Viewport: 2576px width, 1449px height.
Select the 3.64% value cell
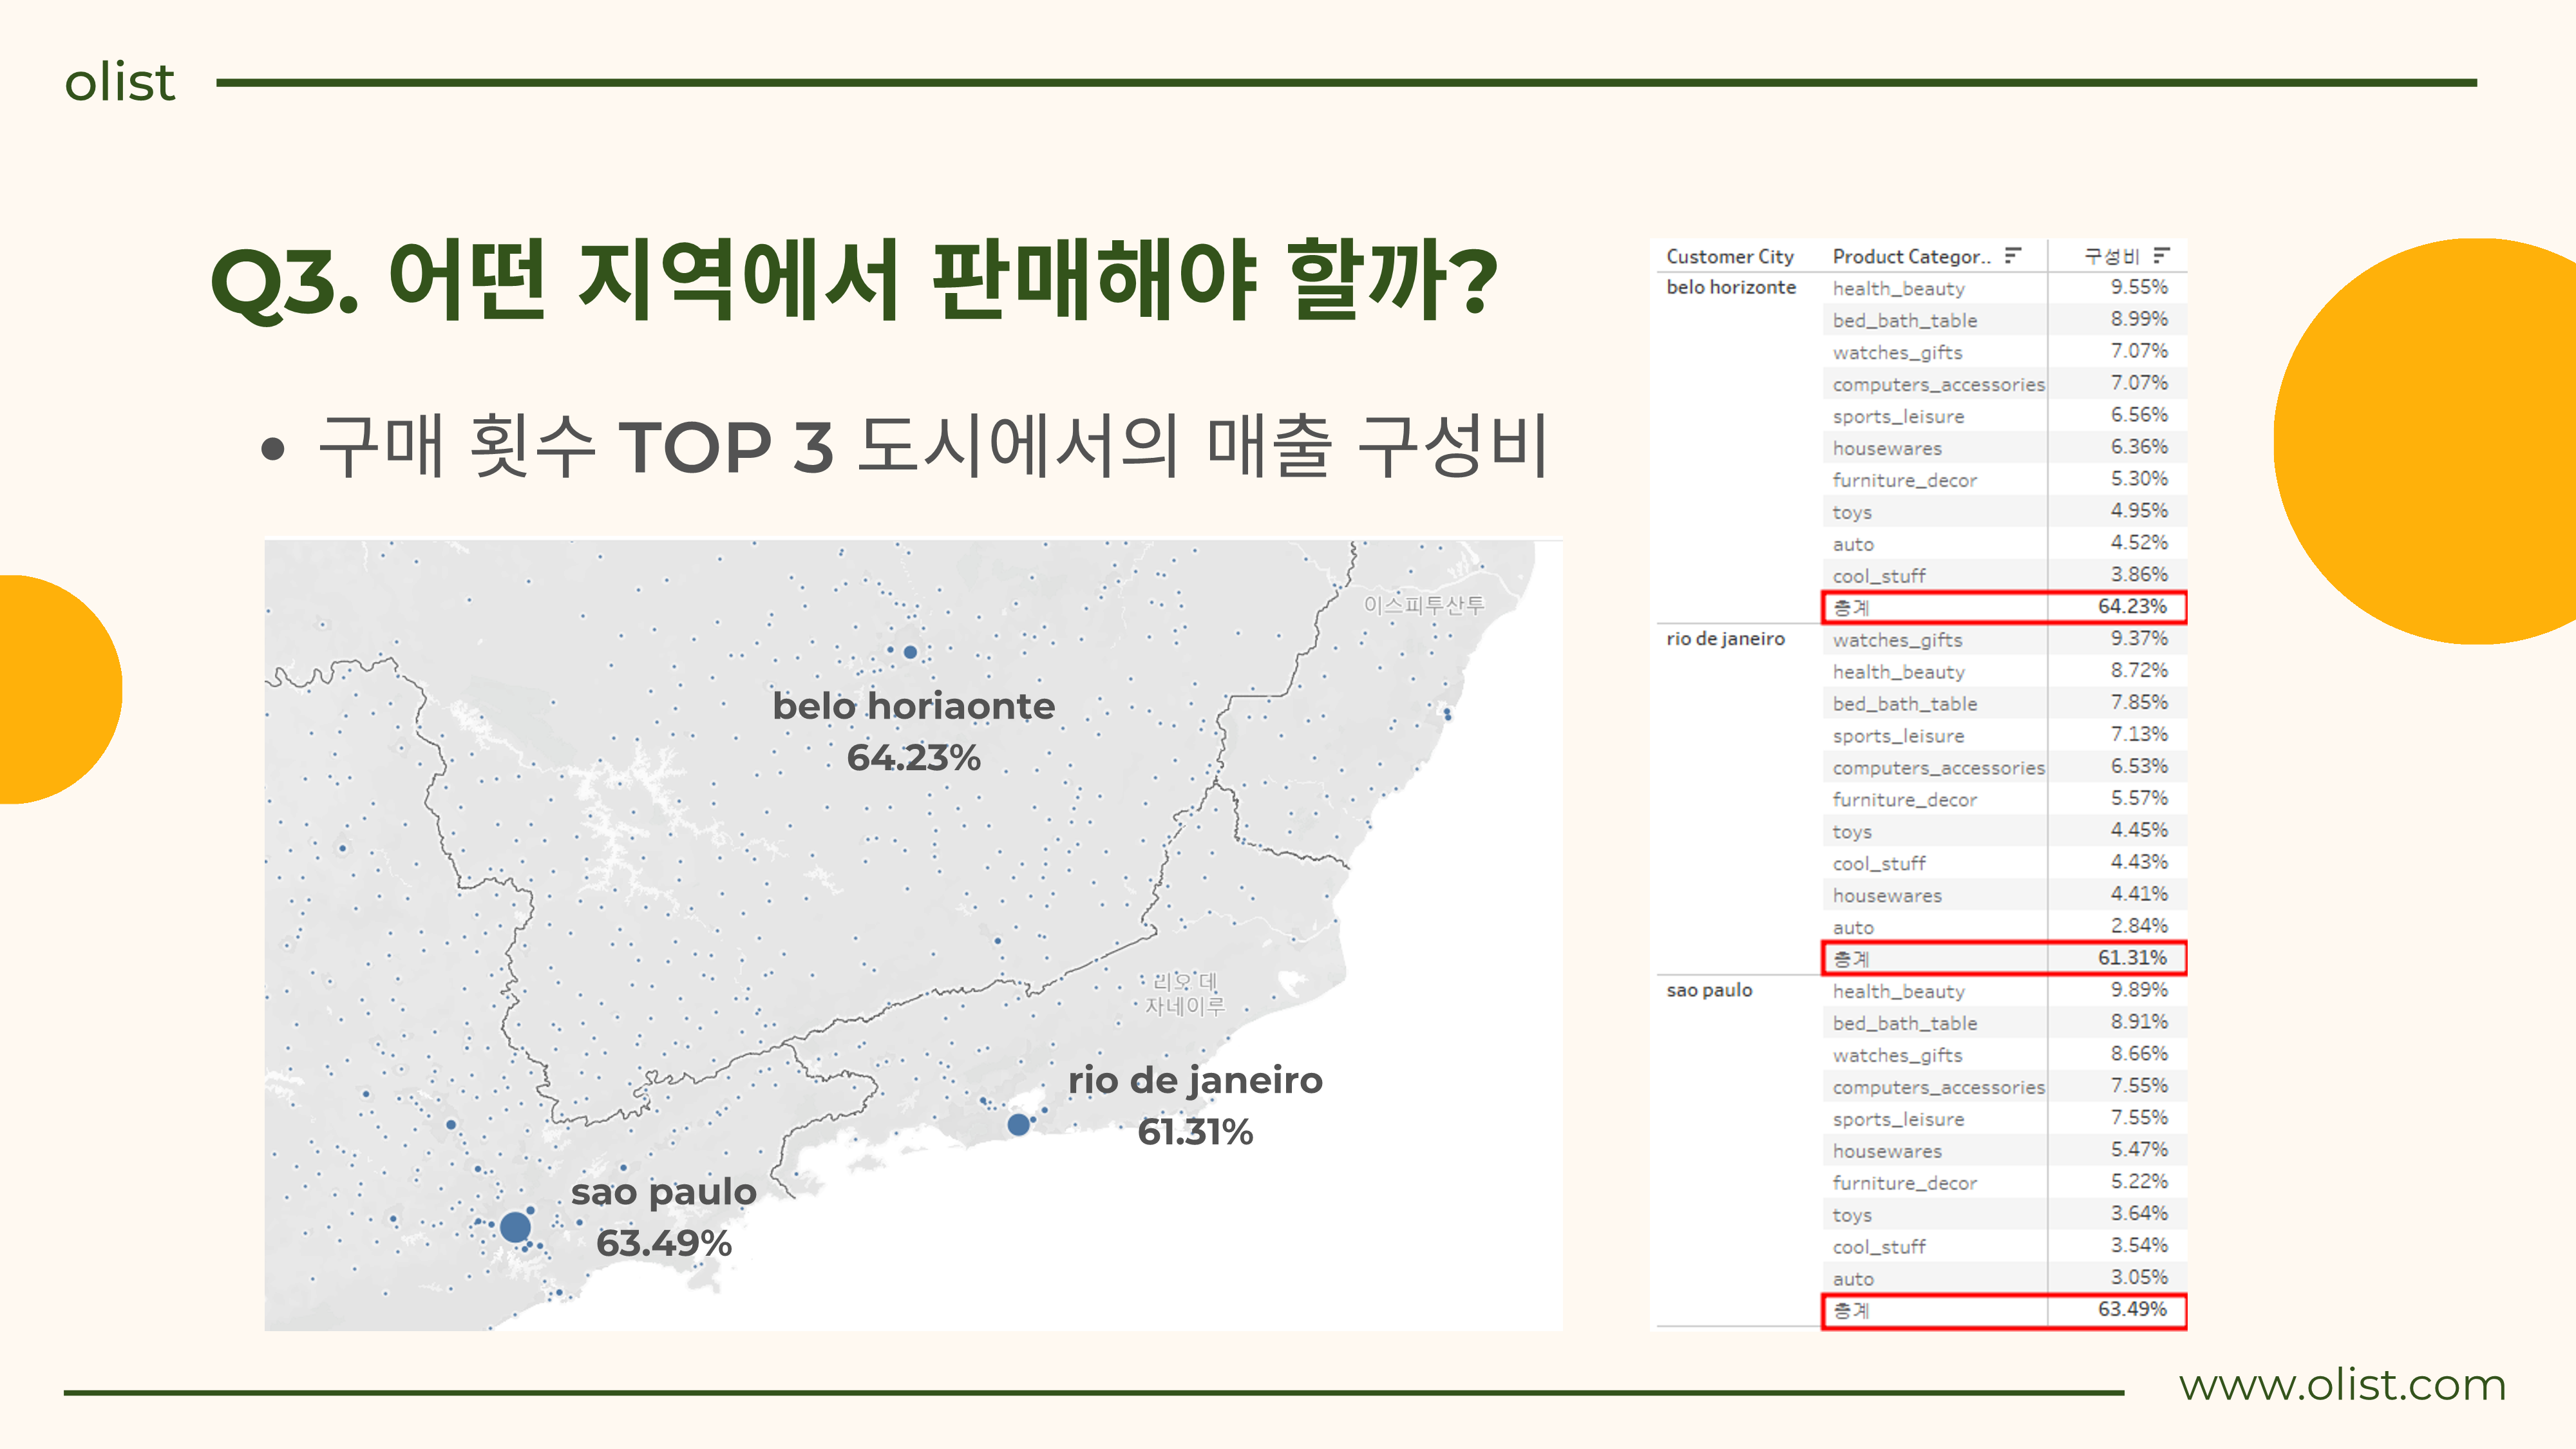pyautogui.click(x=2139, y=1214)
